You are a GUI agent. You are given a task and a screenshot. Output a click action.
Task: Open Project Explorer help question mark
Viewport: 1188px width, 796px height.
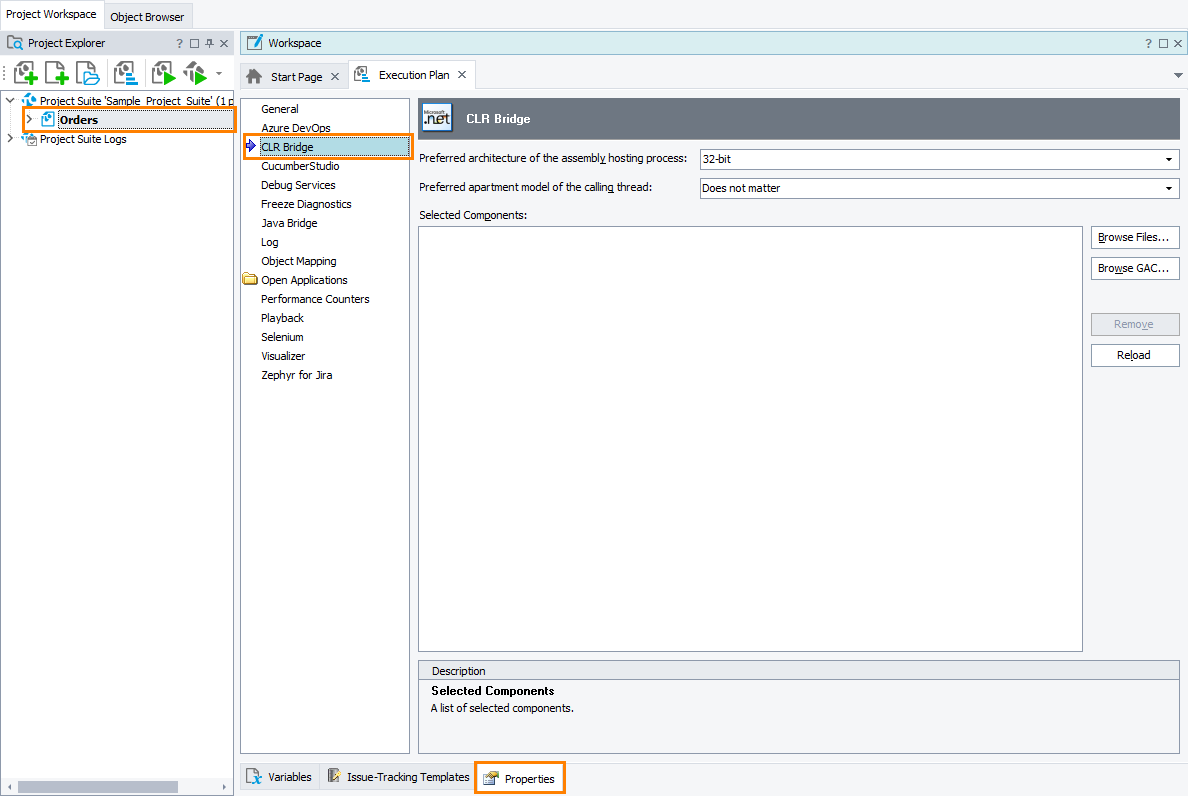pos(180,44)
